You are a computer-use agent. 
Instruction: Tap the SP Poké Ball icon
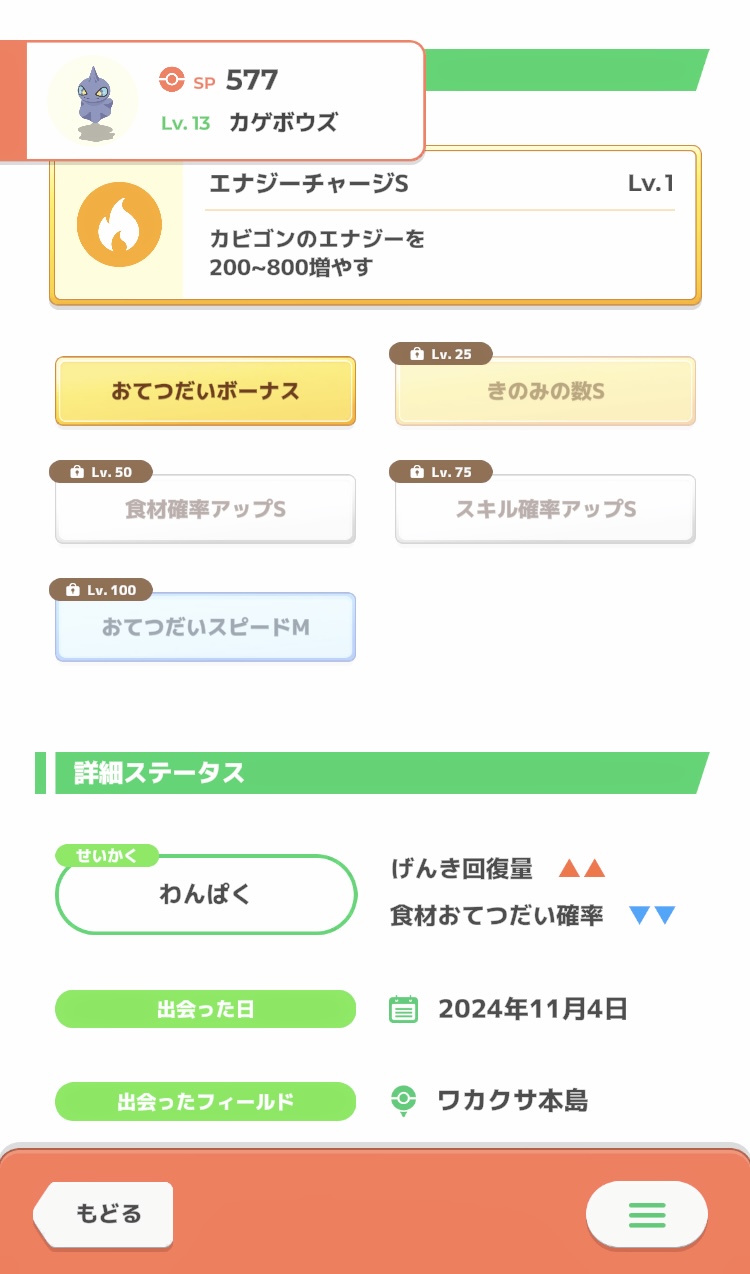172,80
